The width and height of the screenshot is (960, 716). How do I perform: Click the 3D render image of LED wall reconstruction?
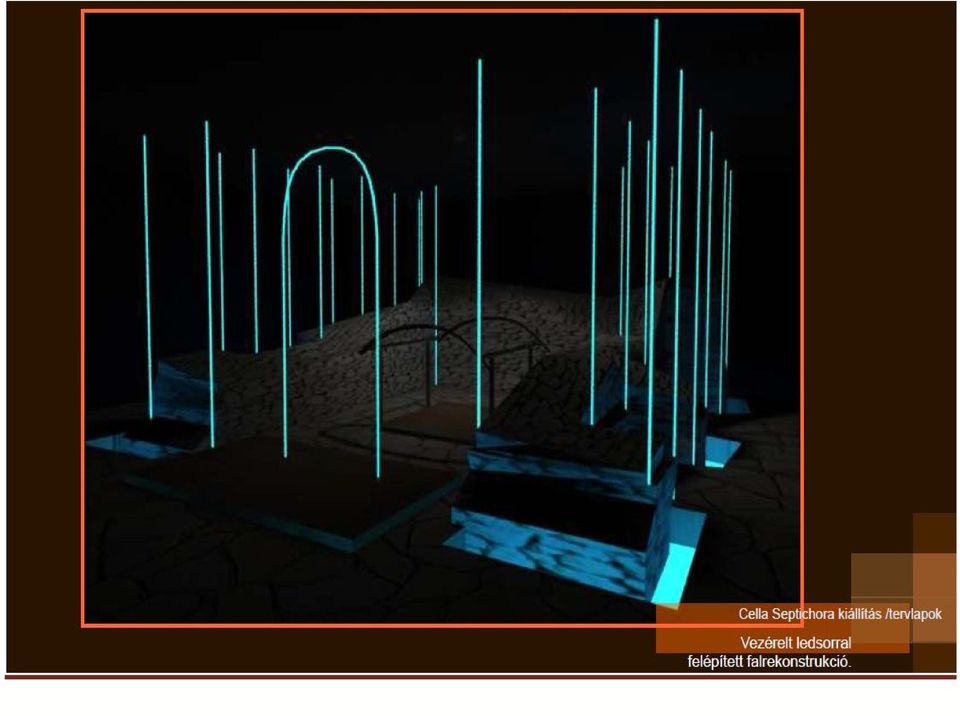442,318
